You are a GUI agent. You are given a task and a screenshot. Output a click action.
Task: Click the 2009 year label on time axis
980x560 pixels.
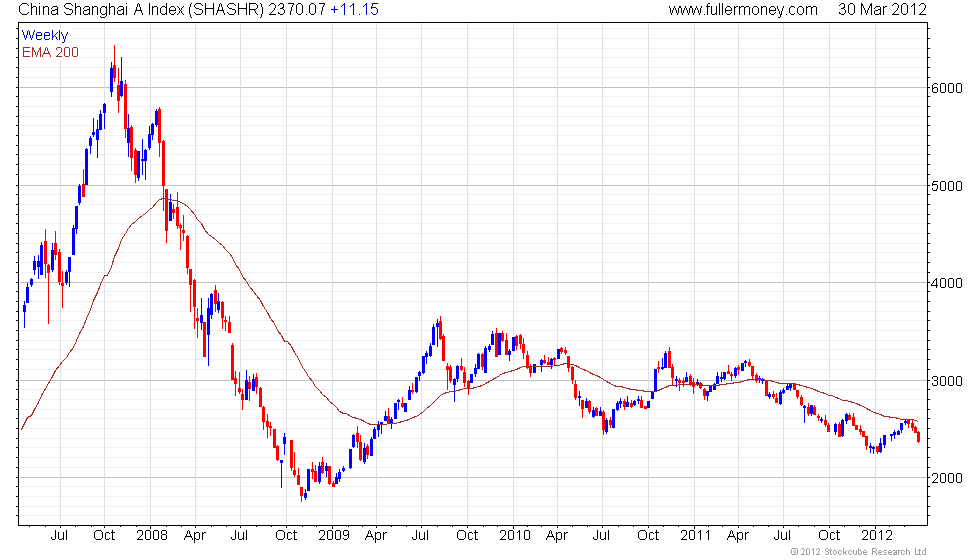click(334, 536)
